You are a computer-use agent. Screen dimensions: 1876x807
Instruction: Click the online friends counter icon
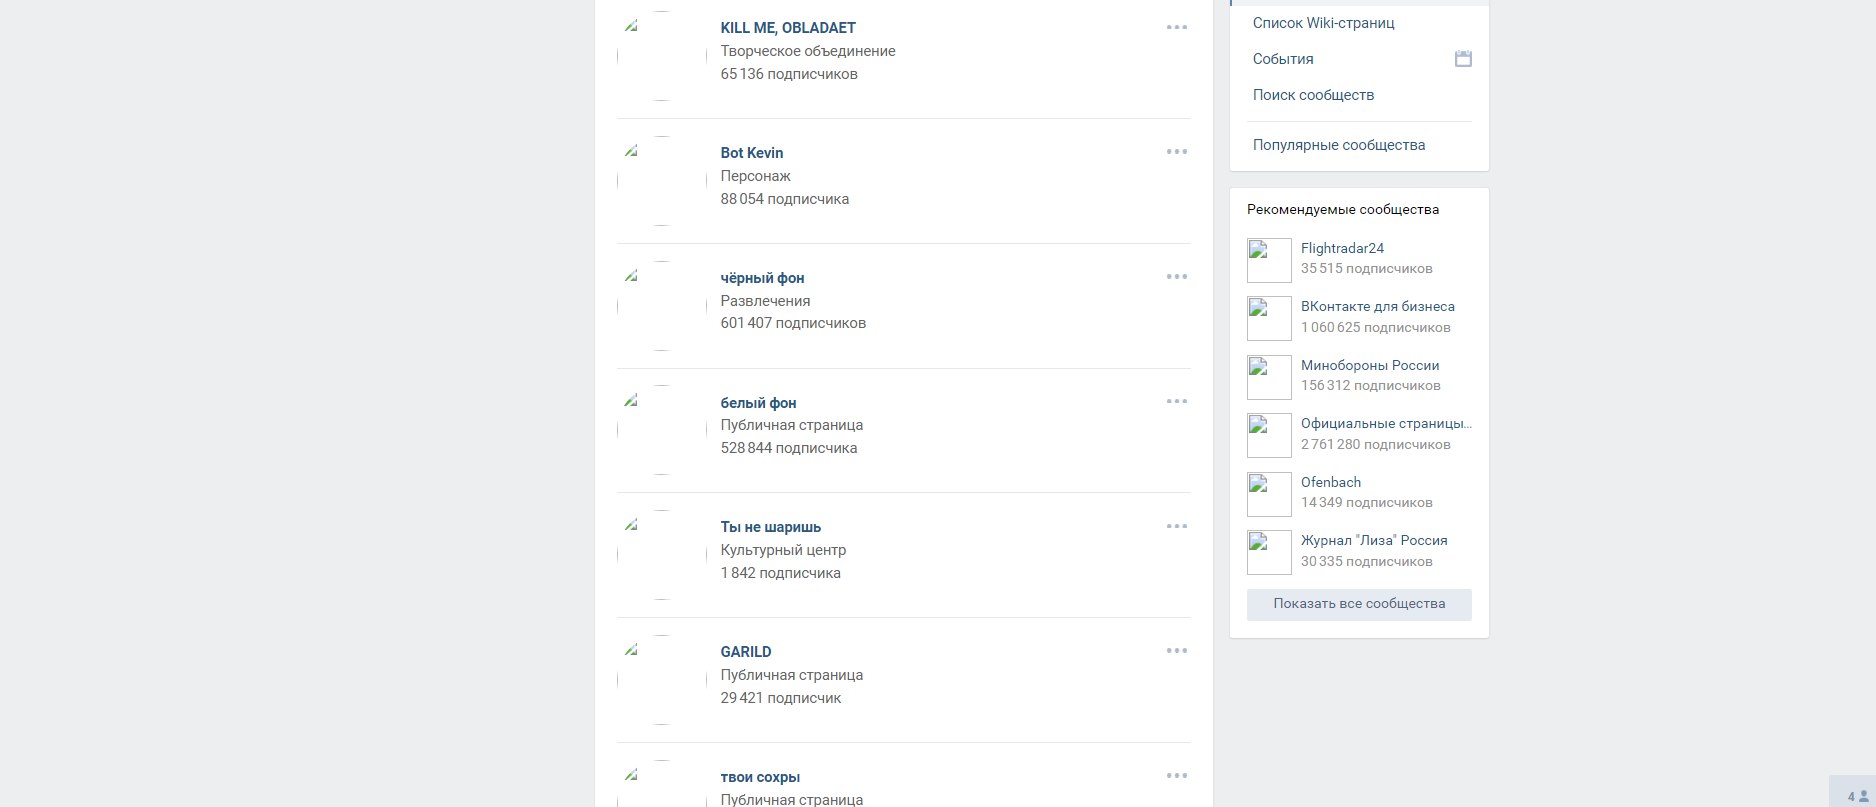pyautogui.click(x=1856, y=796)
